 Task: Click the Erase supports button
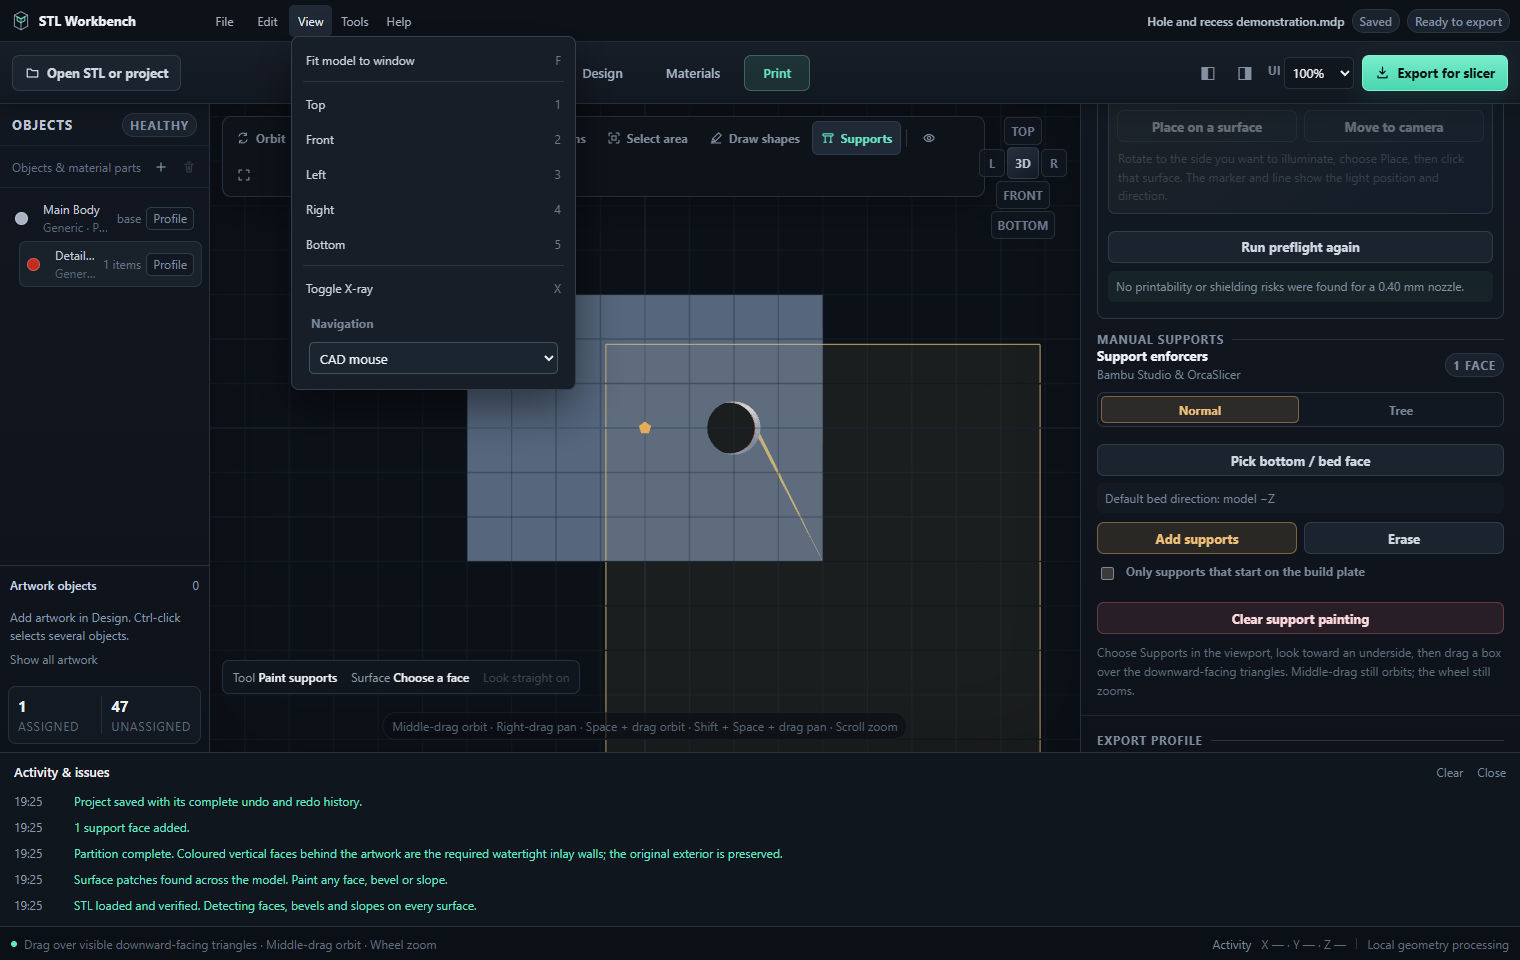pos(1404,539)
